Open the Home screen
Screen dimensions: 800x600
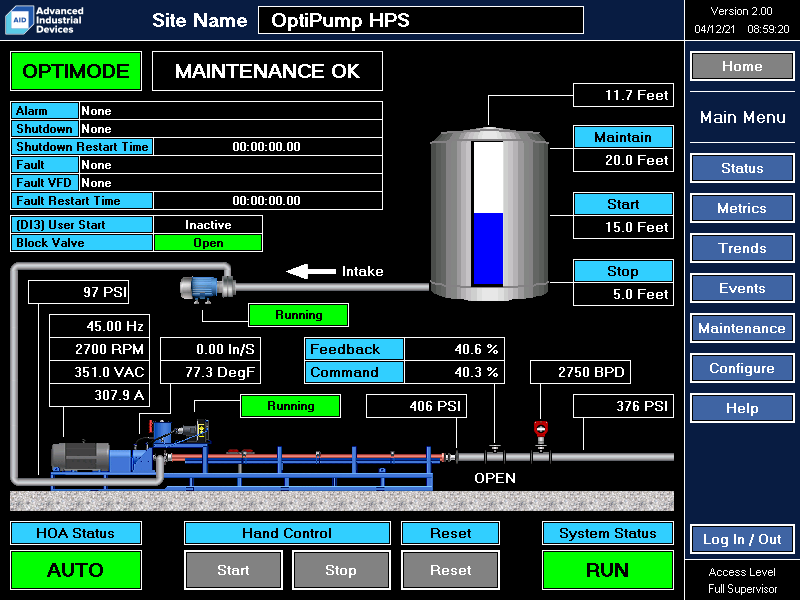click(x=742, y=66)
